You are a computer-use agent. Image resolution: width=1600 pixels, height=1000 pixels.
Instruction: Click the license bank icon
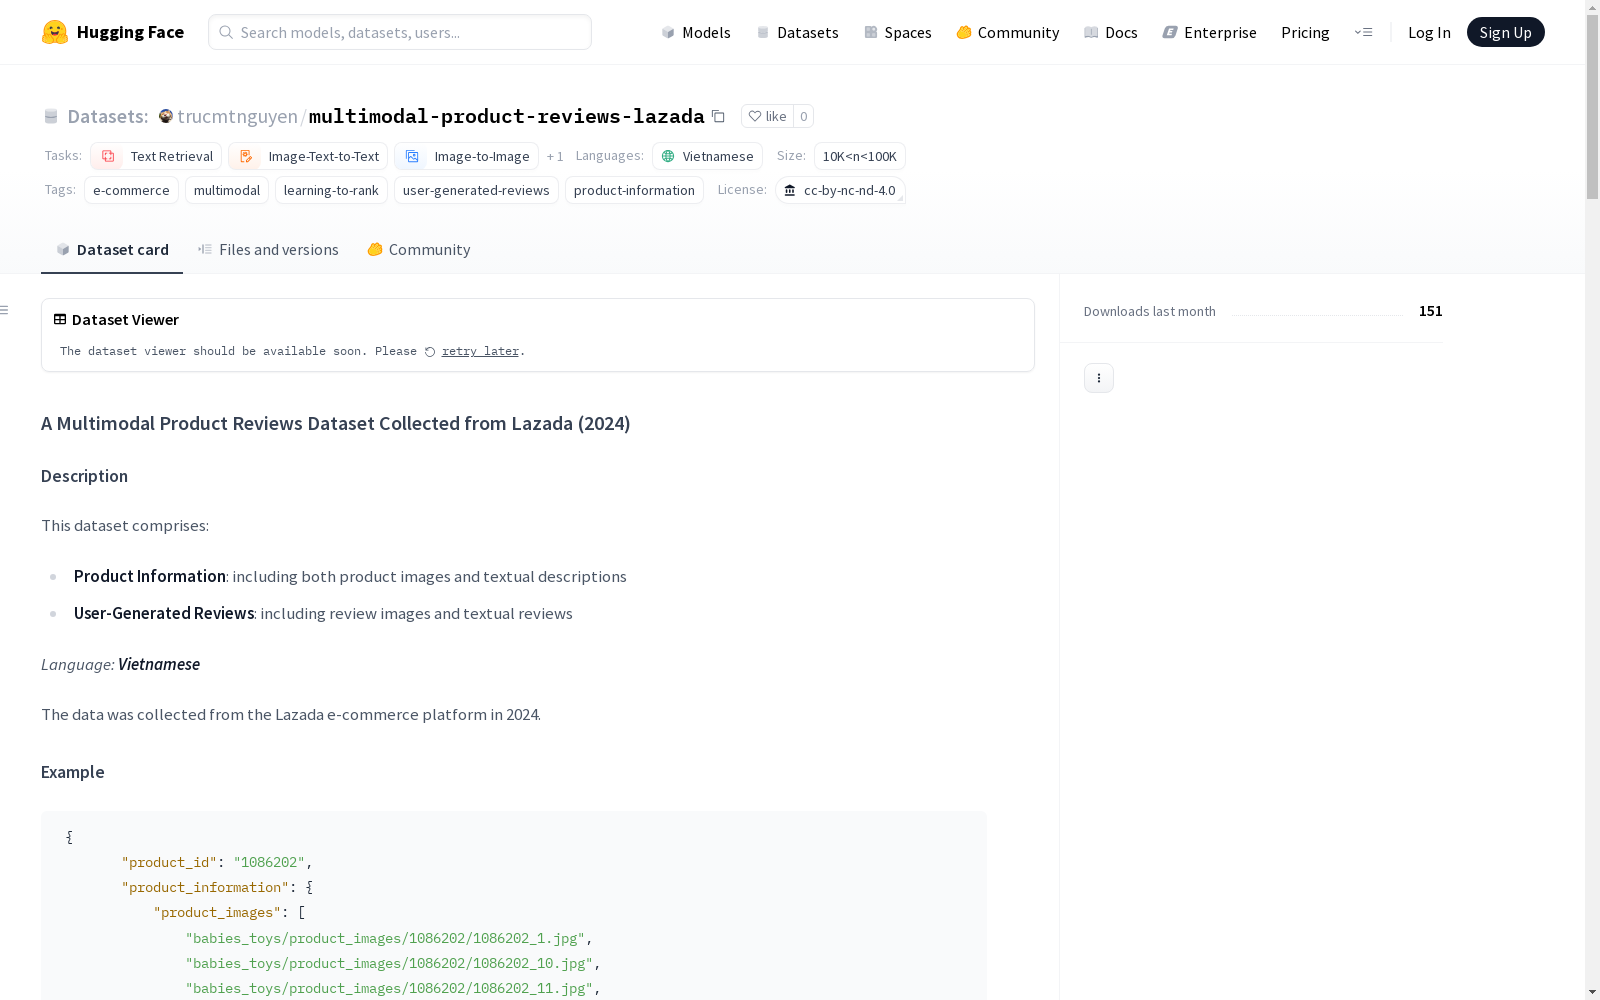tap(790, 190)
